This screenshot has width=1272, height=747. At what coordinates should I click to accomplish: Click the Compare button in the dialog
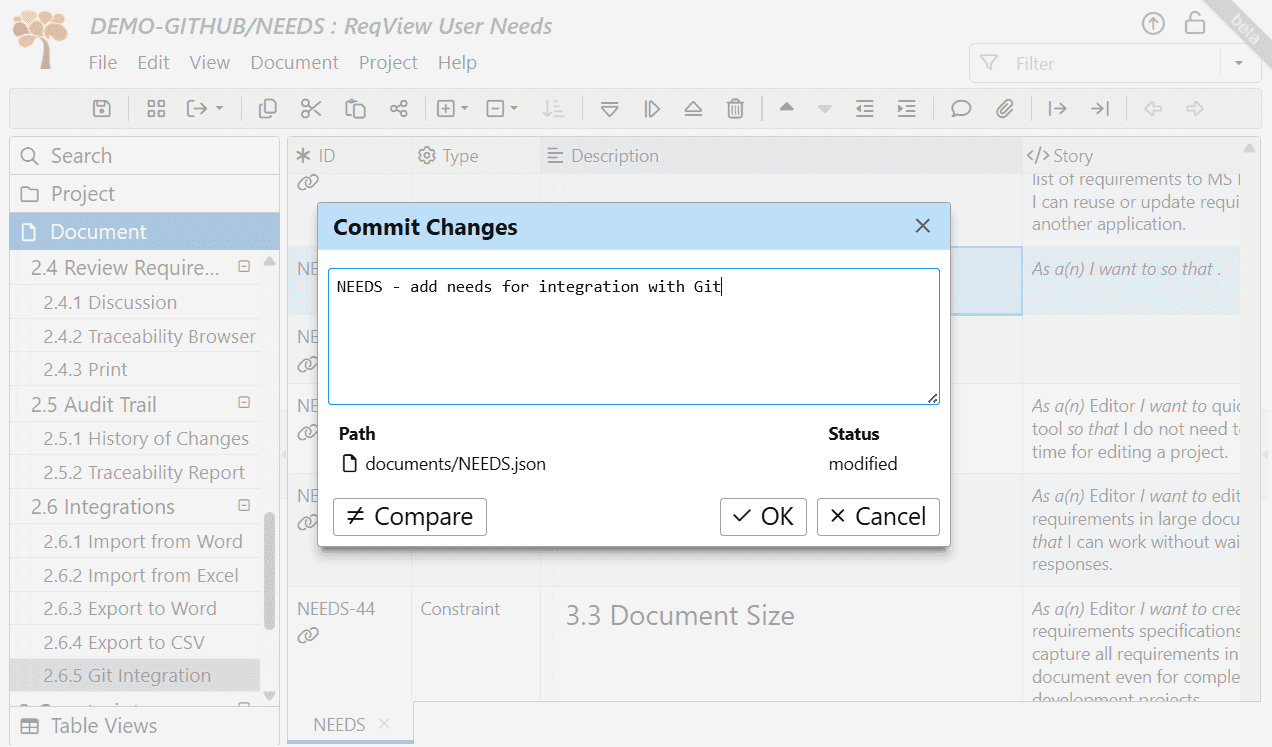click(409, 517)
